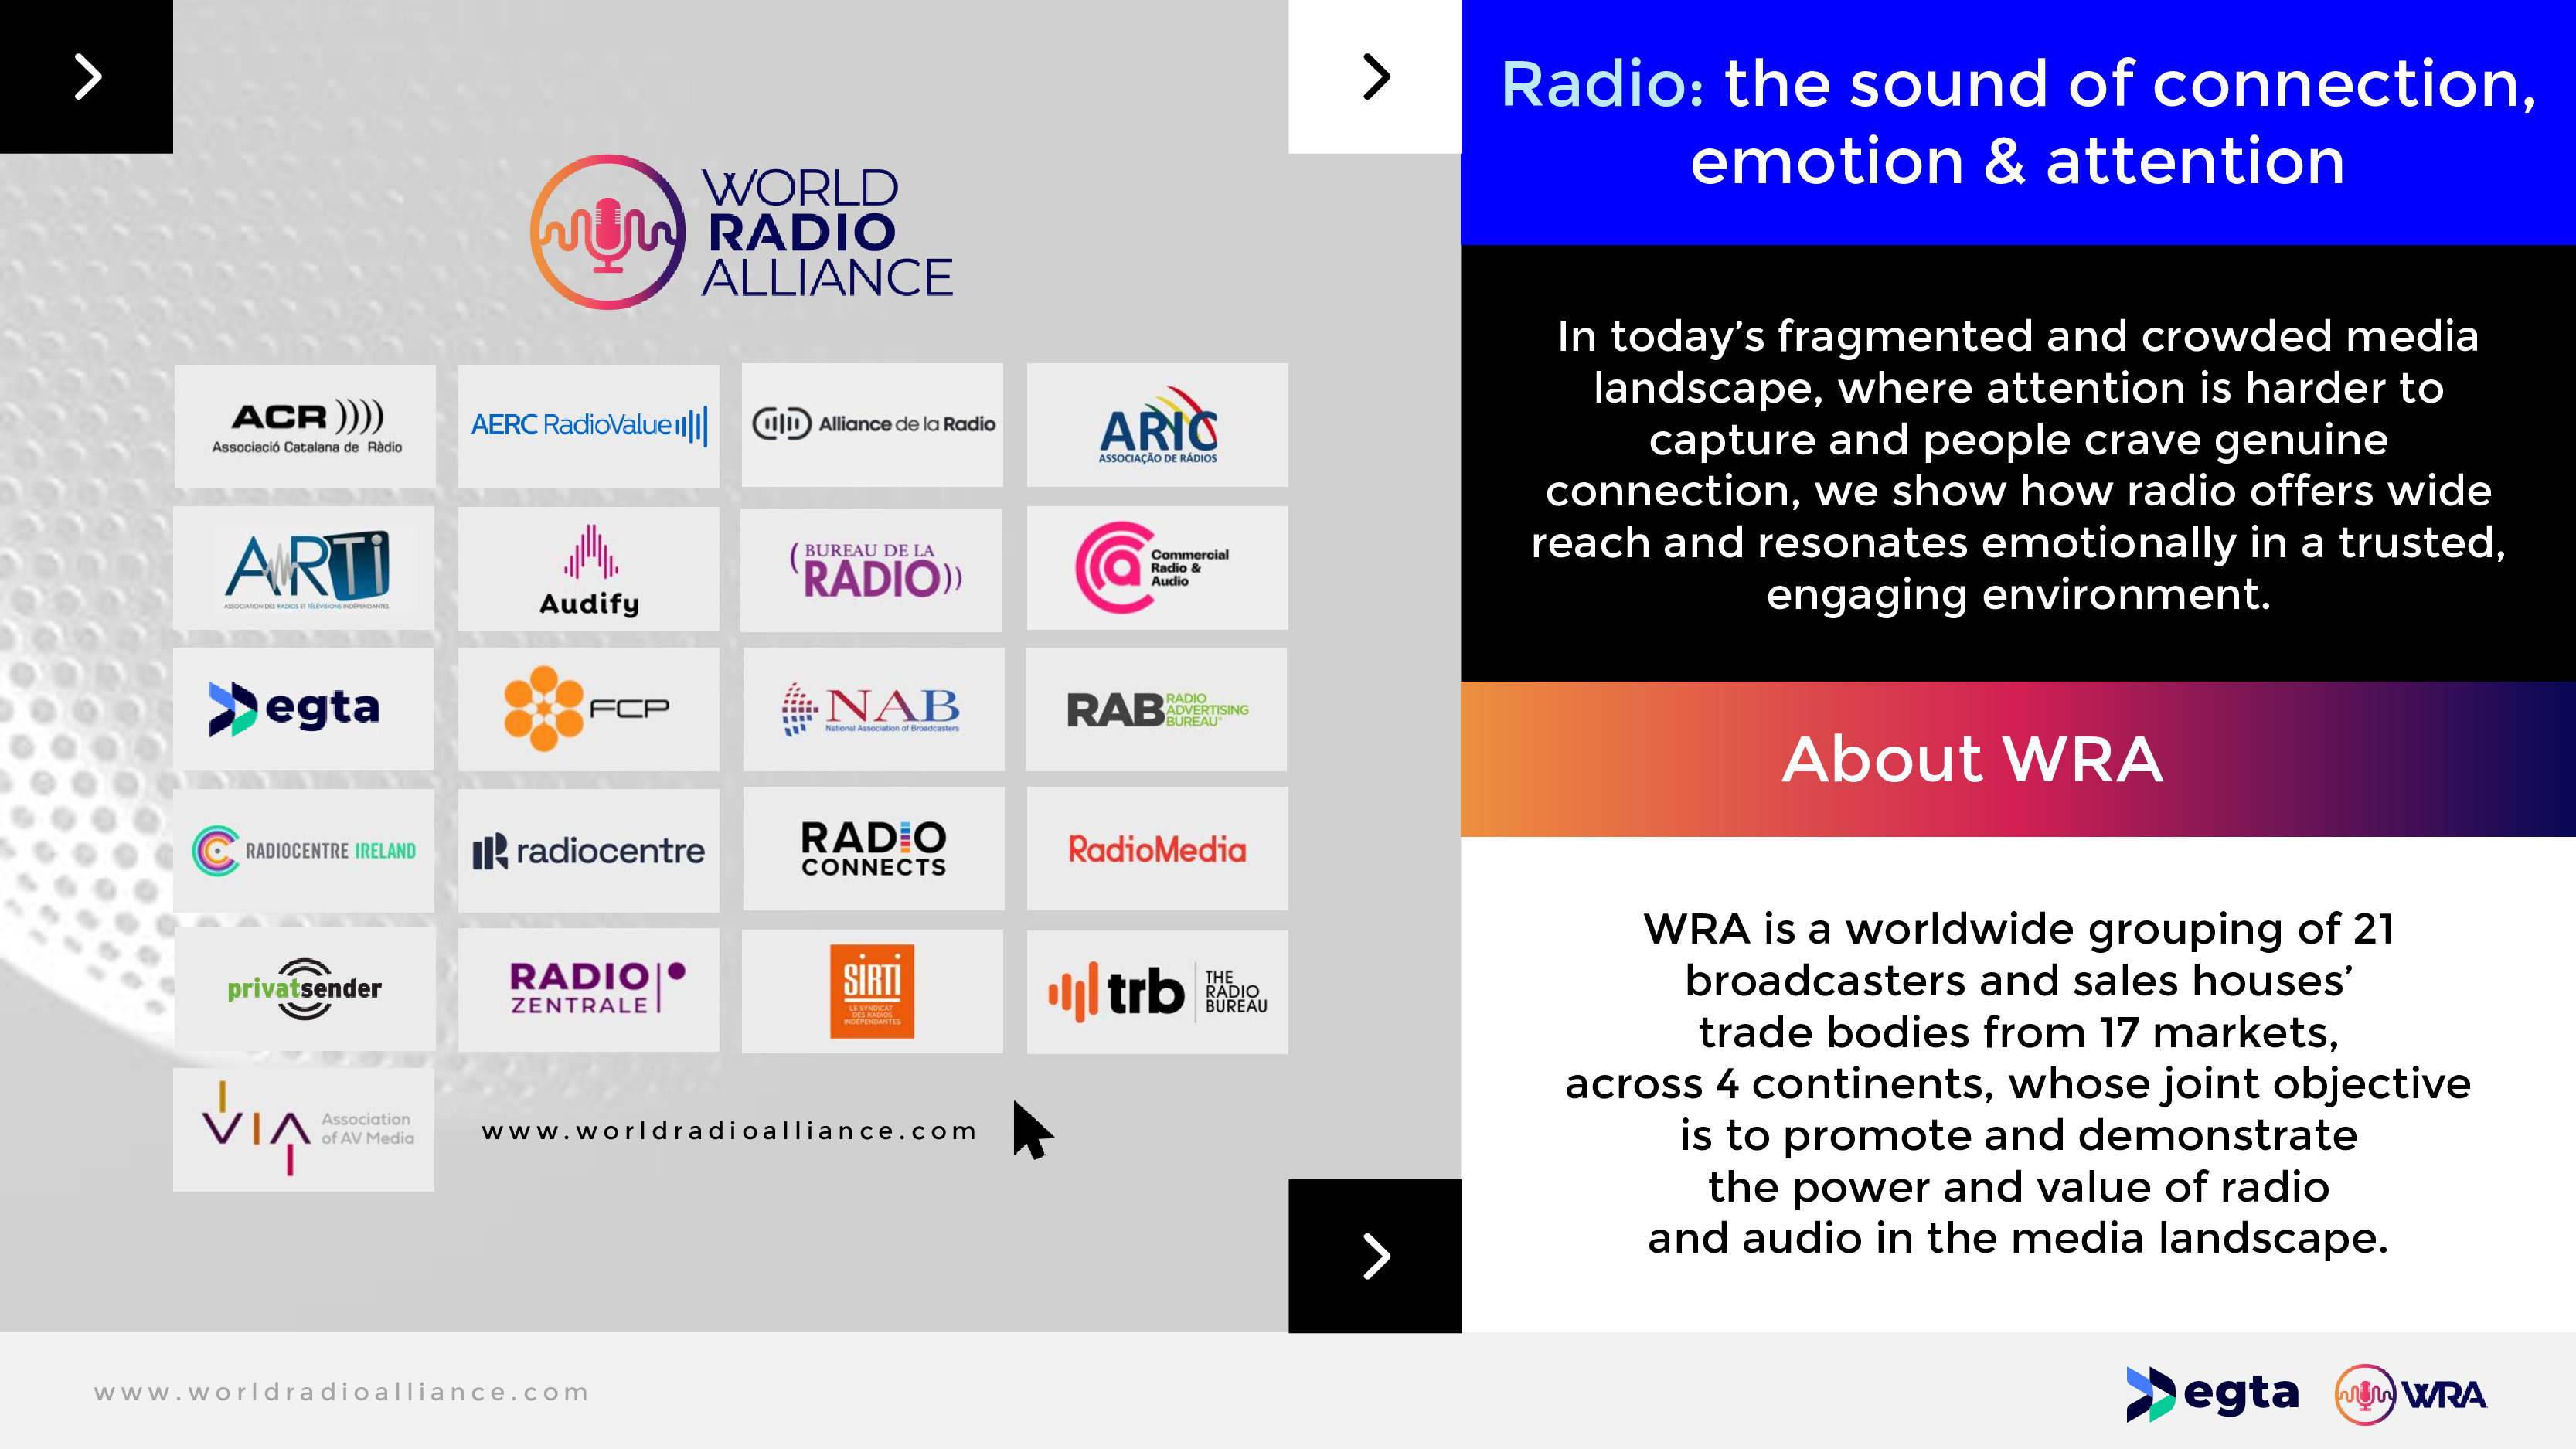This screenshot has height=1449, width=2576.
Task: Click the SIRTI orange logo tile
Action: point(872,991)
